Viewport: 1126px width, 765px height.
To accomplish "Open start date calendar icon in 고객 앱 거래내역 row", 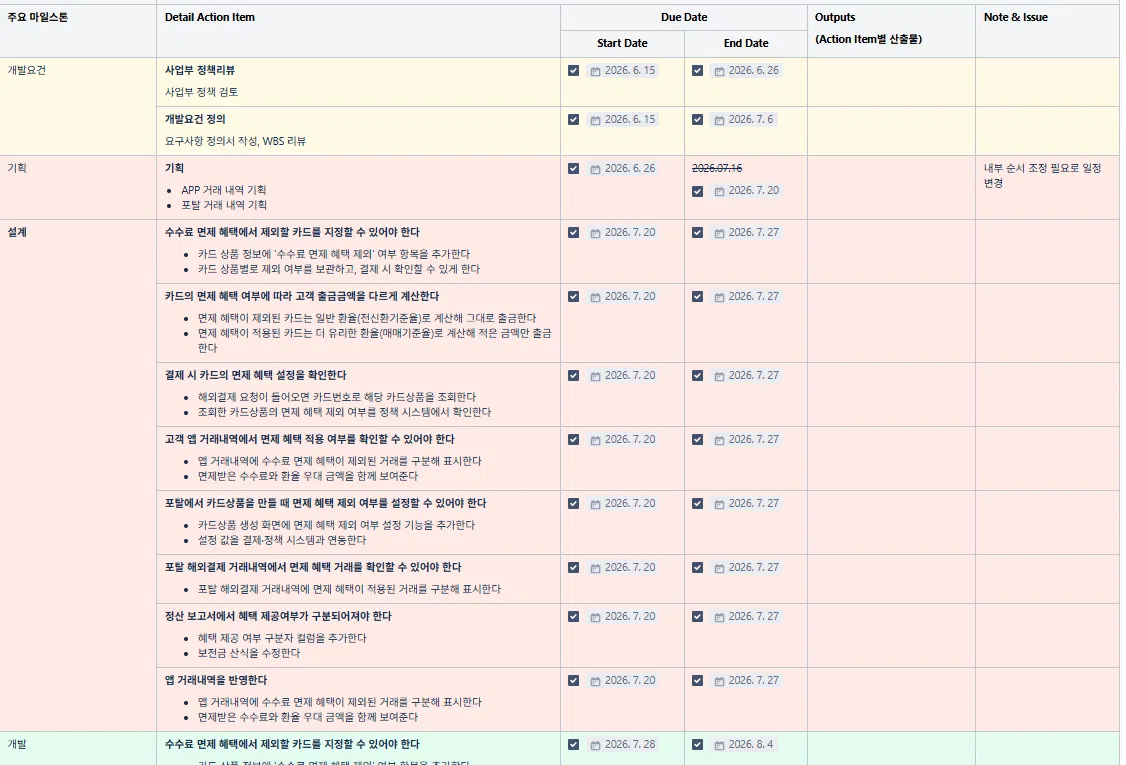I will point(595,440).
